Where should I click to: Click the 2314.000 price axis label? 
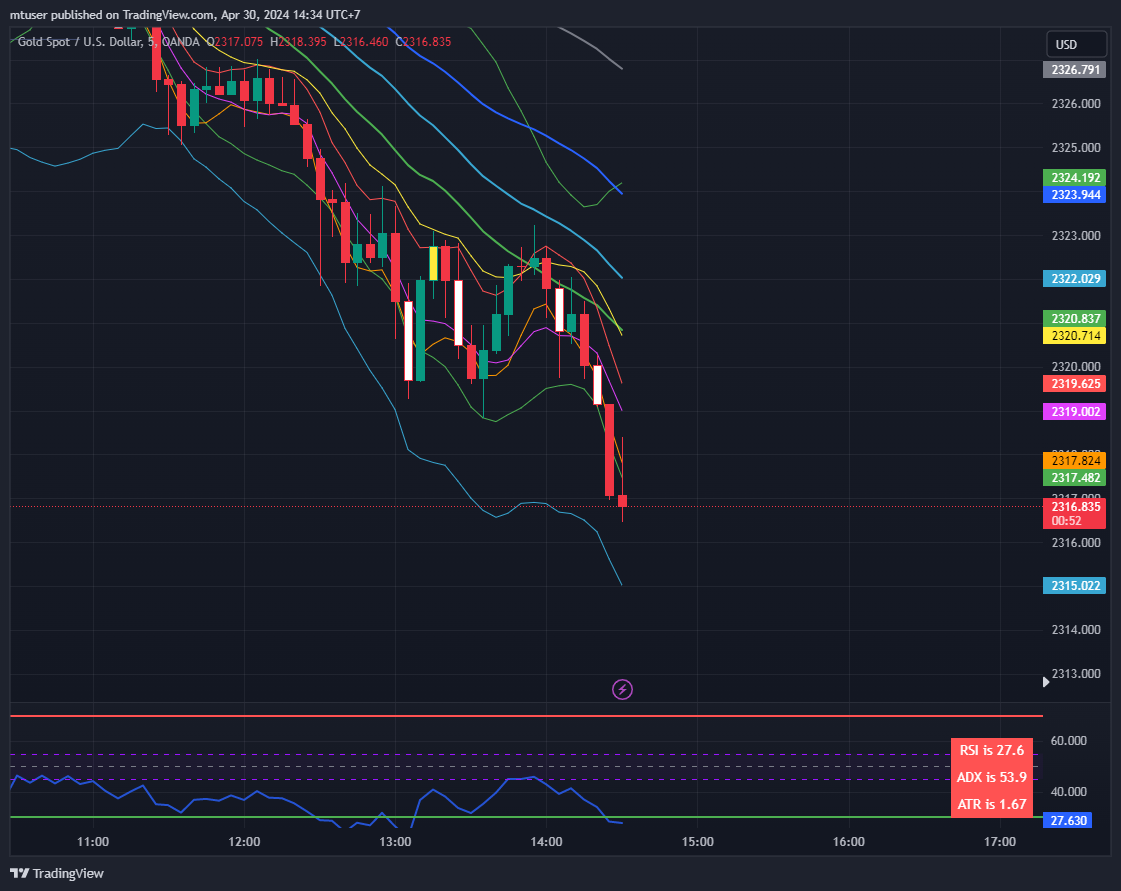(x=1076, y=630)
